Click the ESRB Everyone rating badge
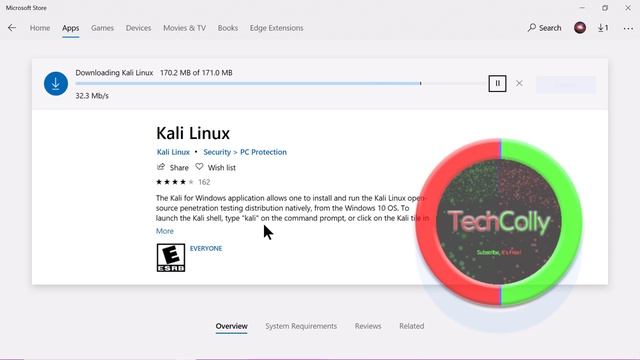Image resolution: width=640 pixels, height=360 pixels. pyautogui.click(x=171, y=258)
